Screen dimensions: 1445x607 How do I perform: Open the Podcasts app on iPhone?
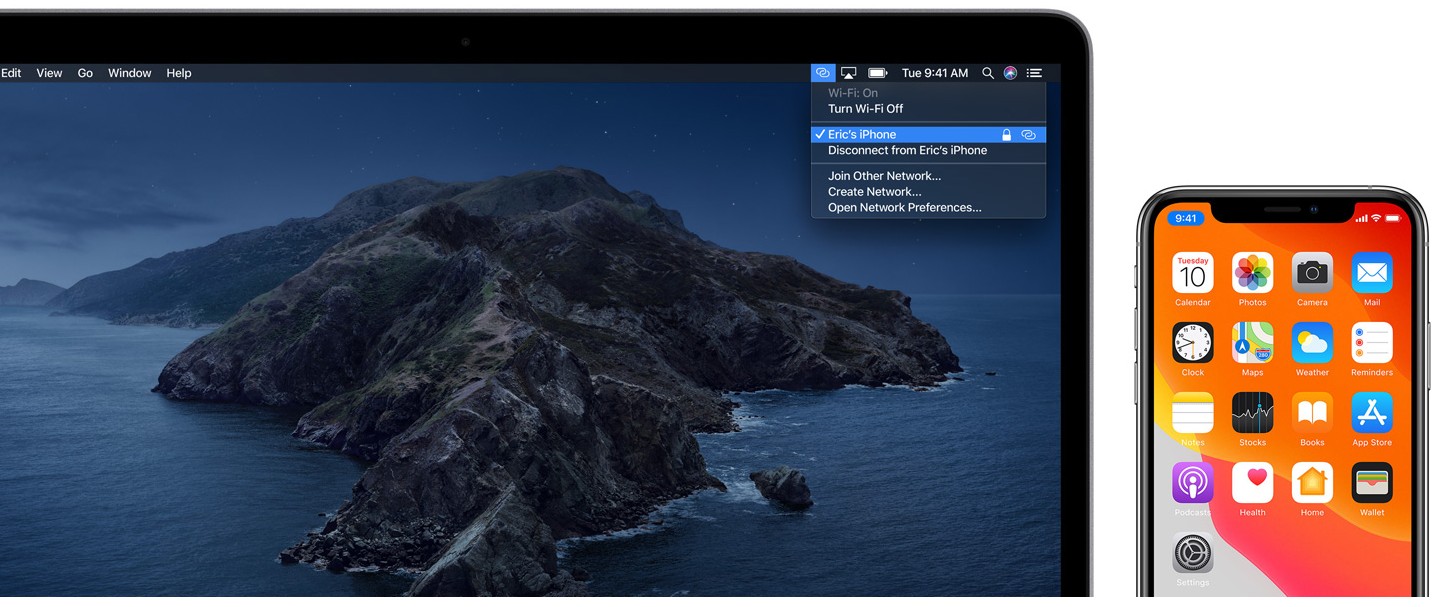pos(1193,483)
